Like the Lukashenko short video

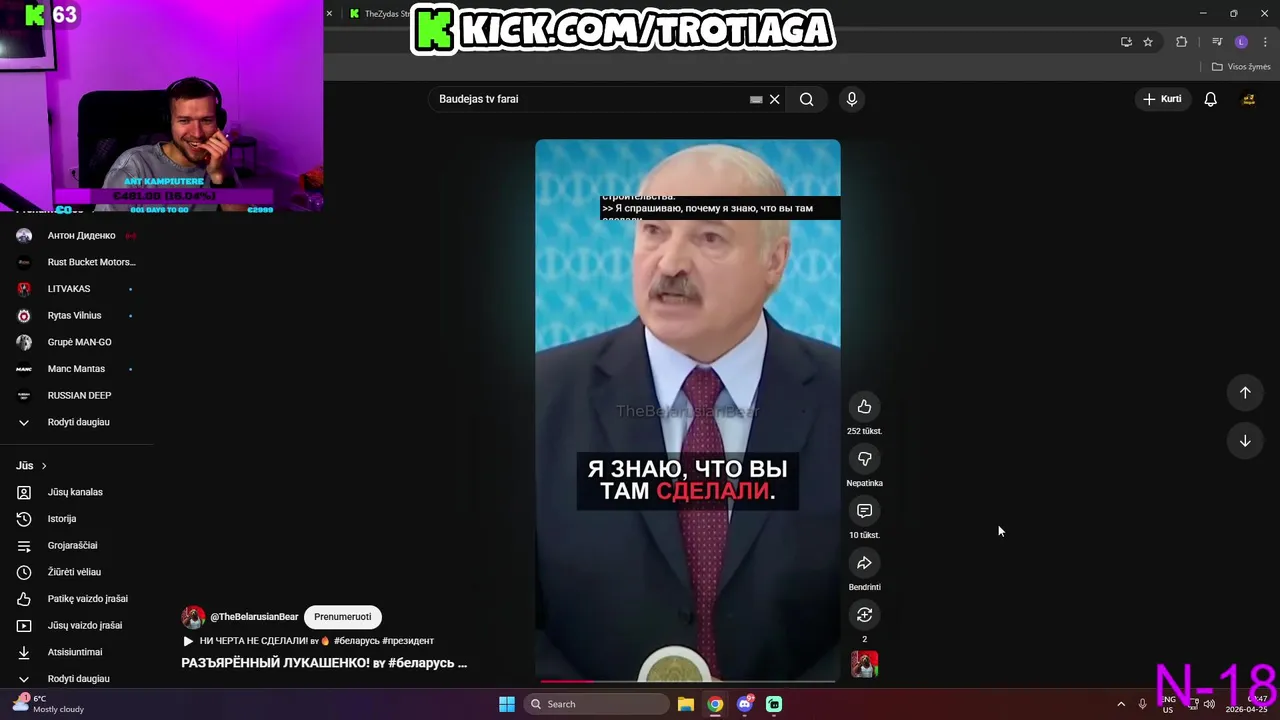coord(864,407)
